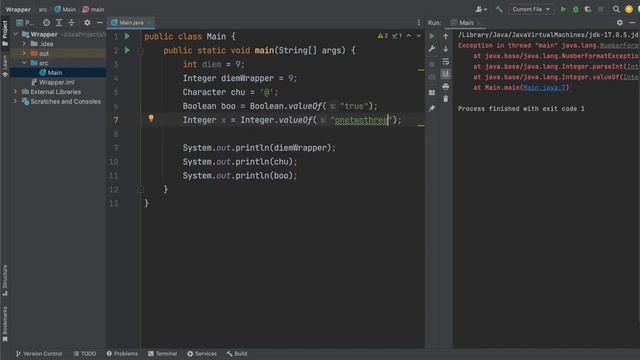
Task: Switch to the Main.java editor tab
Action: (131, 23)
